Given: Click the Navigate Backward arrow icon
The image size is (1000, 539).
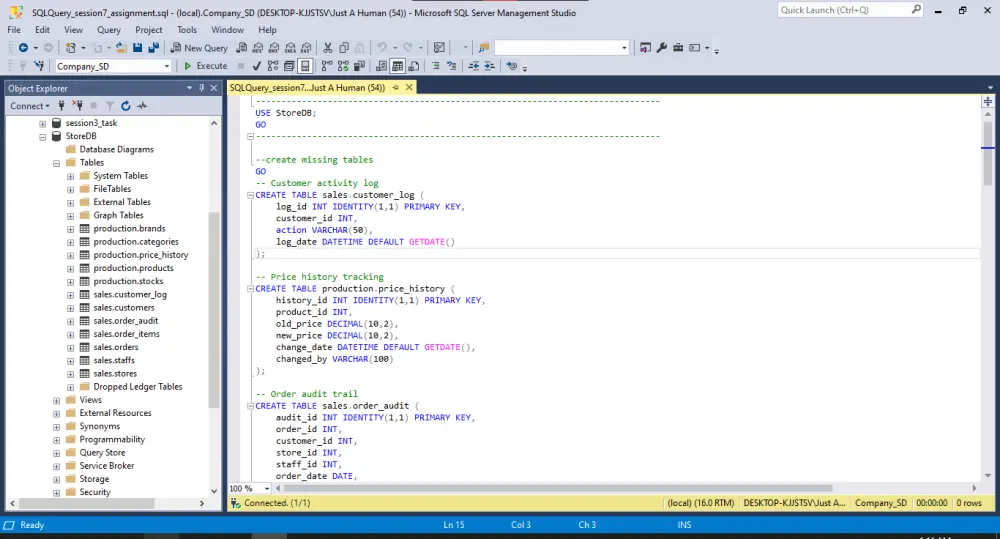Looking at the screenshot, I should (x=24, y=48).
